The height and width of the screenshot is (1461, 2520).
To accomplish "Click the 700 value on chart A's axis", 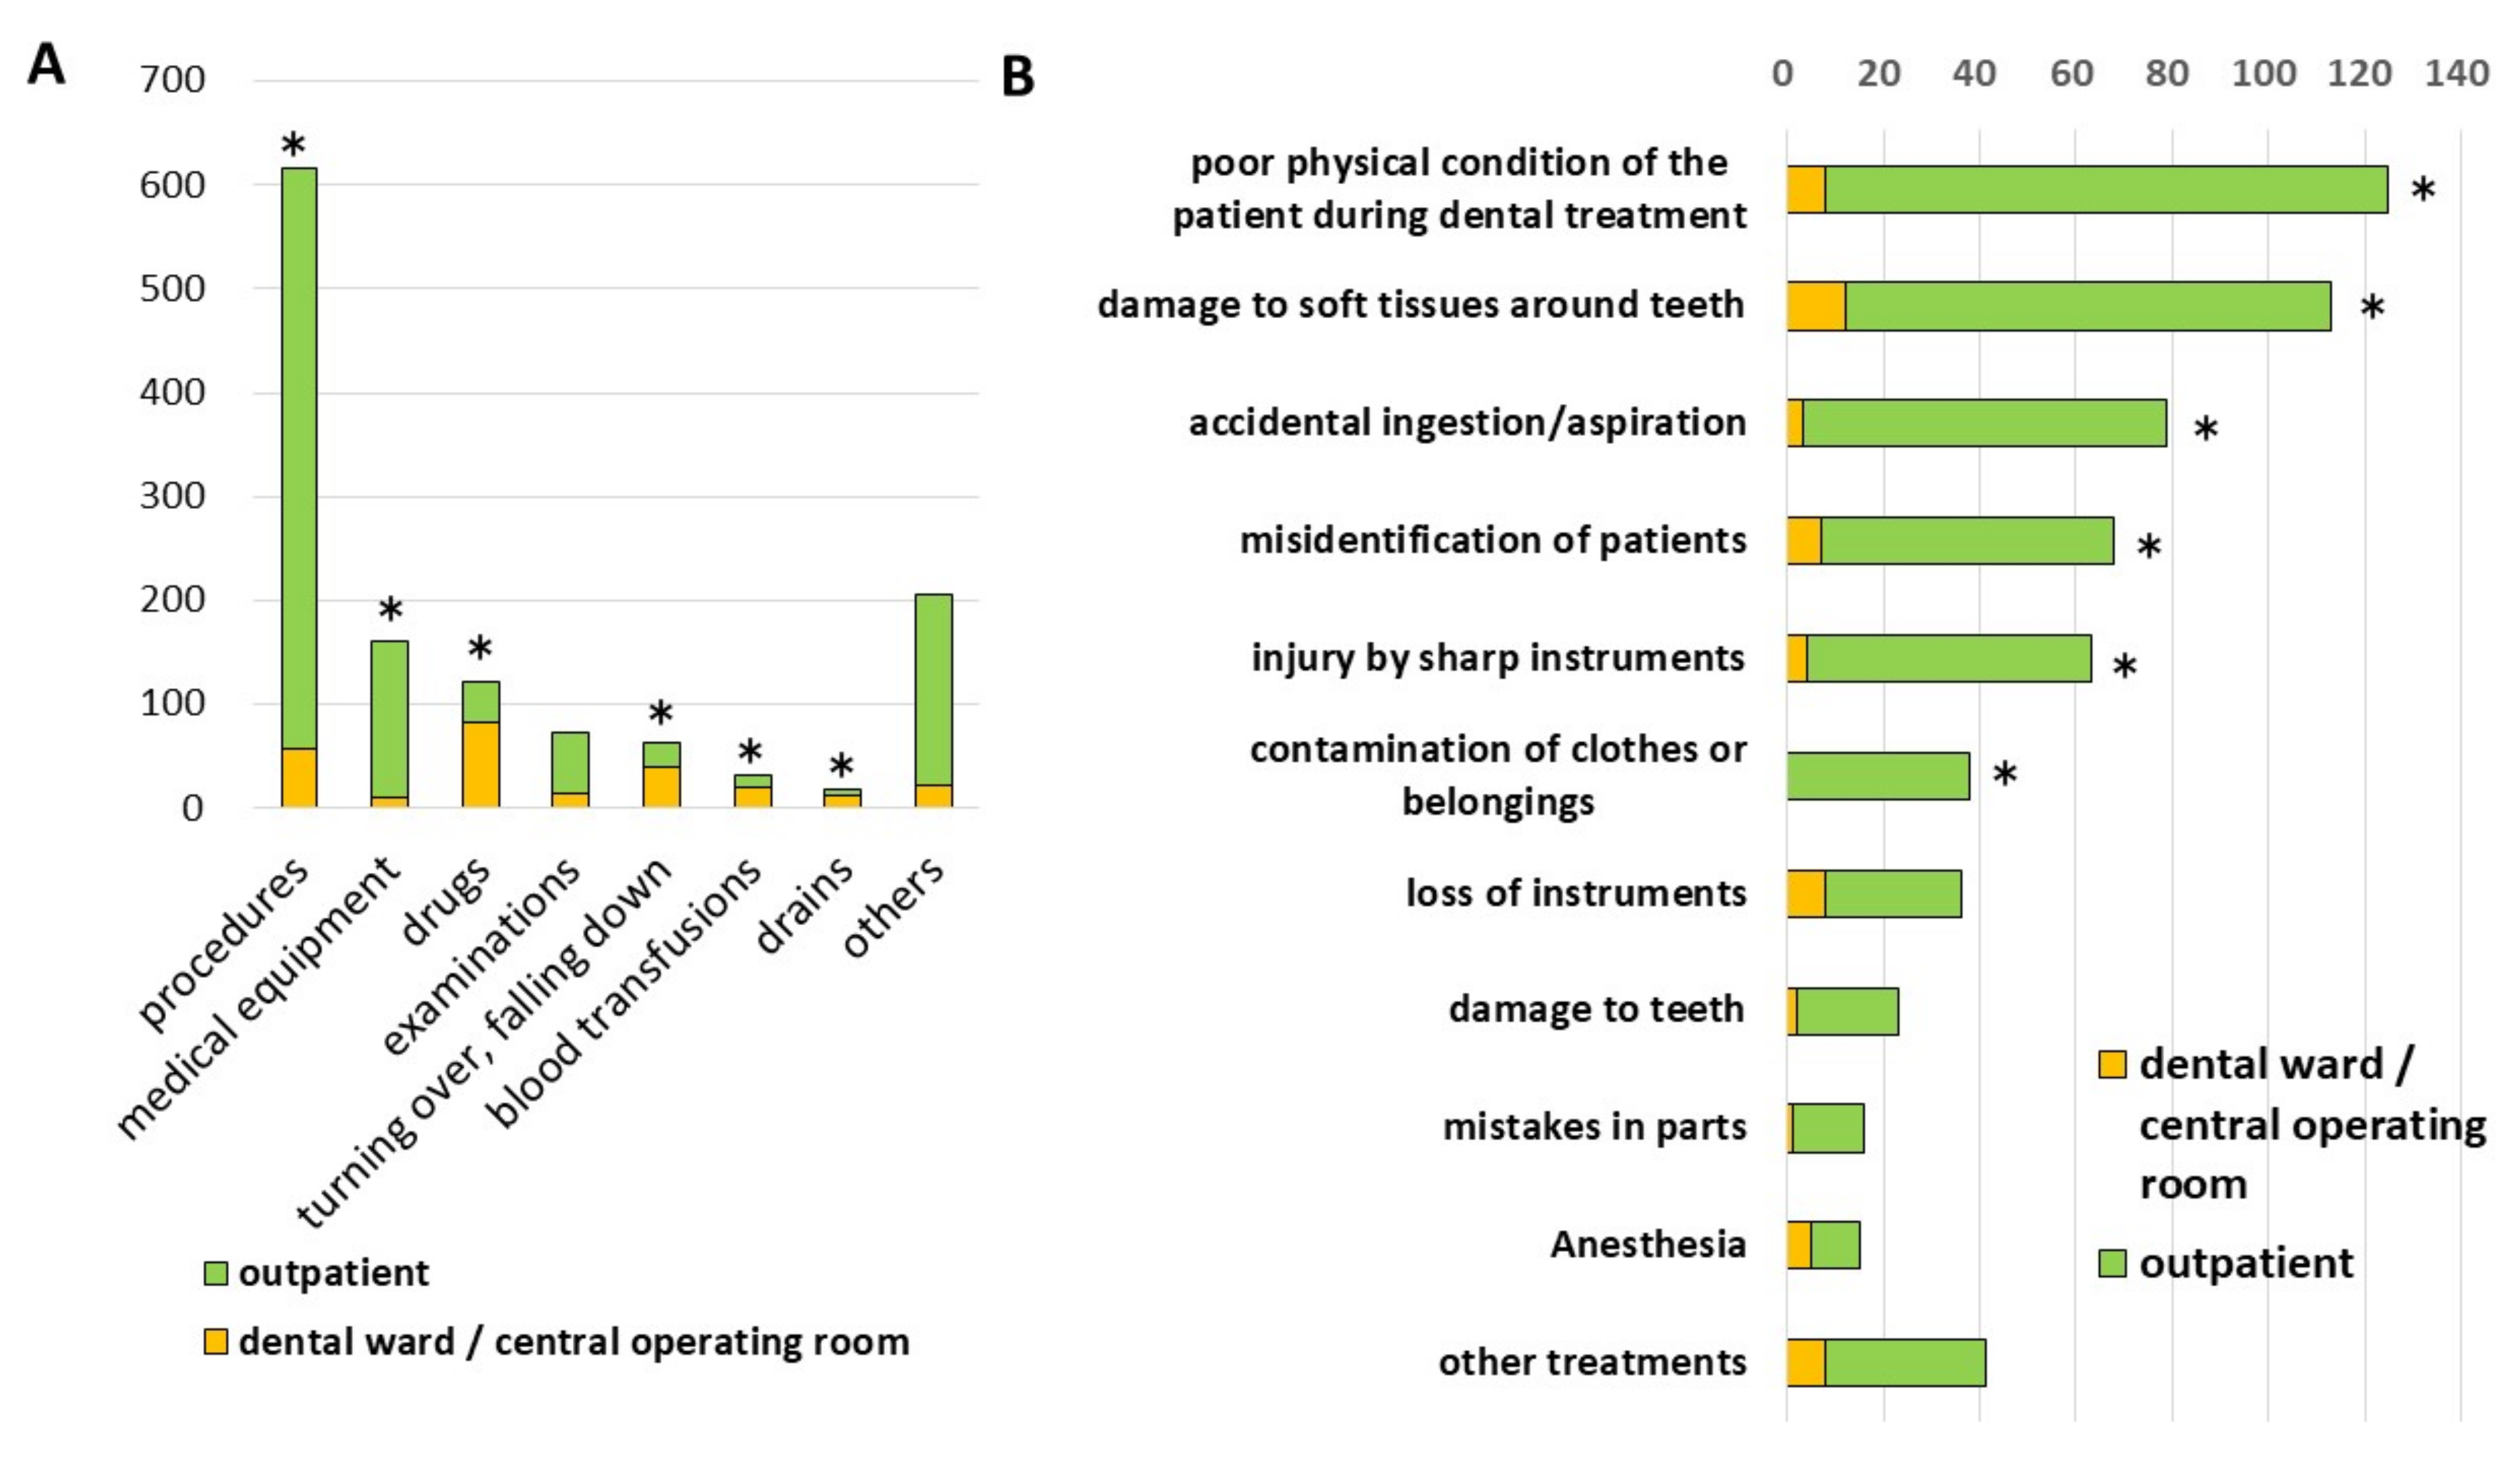I will [x=172, y=79].
